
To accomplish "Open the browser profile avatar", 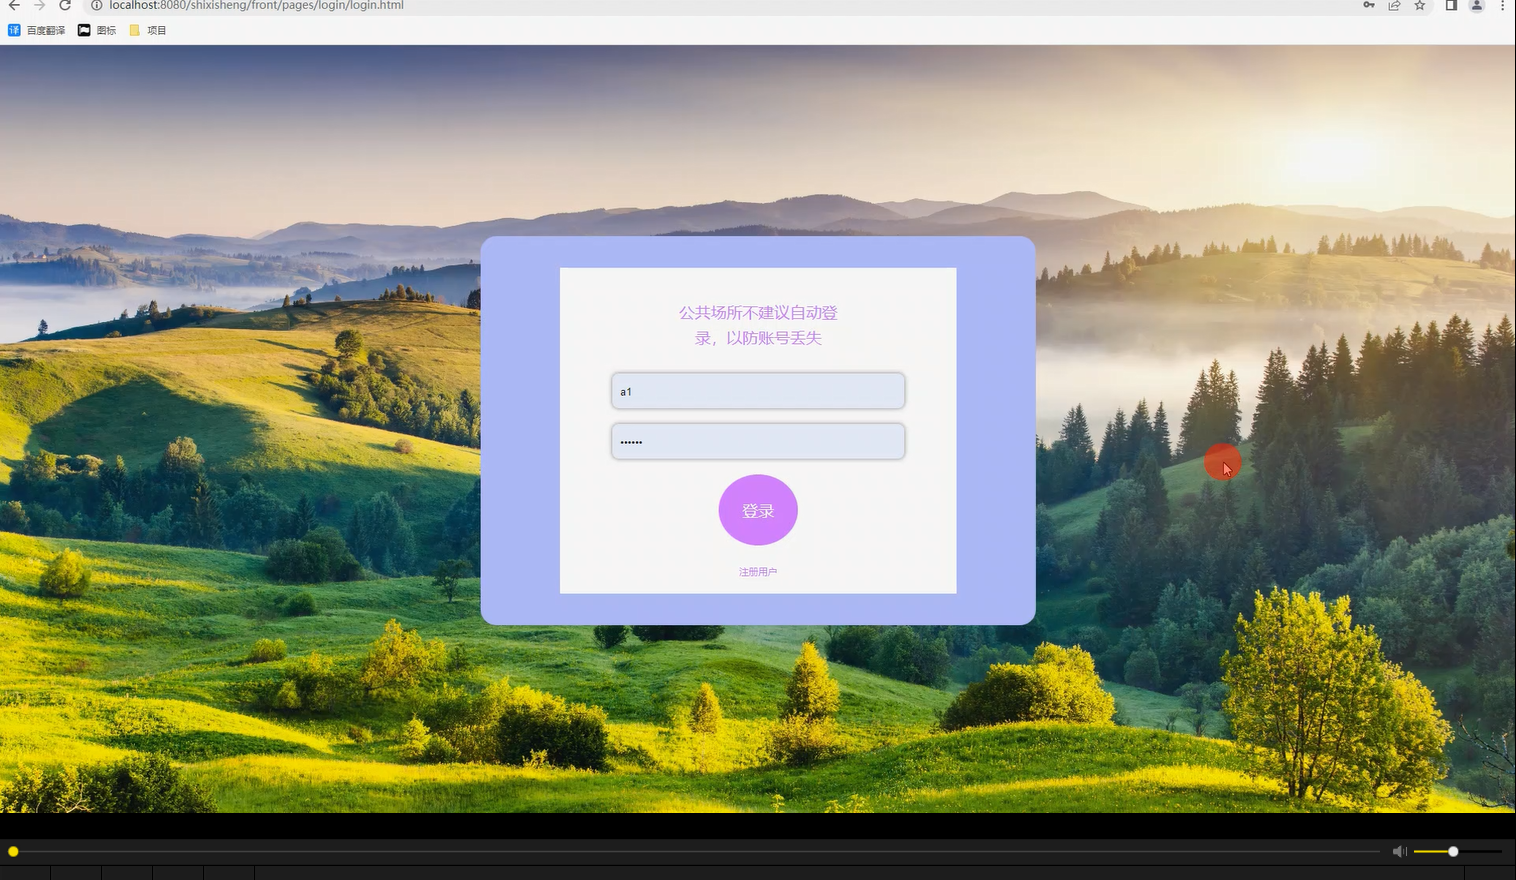I will click(1476, 5).
